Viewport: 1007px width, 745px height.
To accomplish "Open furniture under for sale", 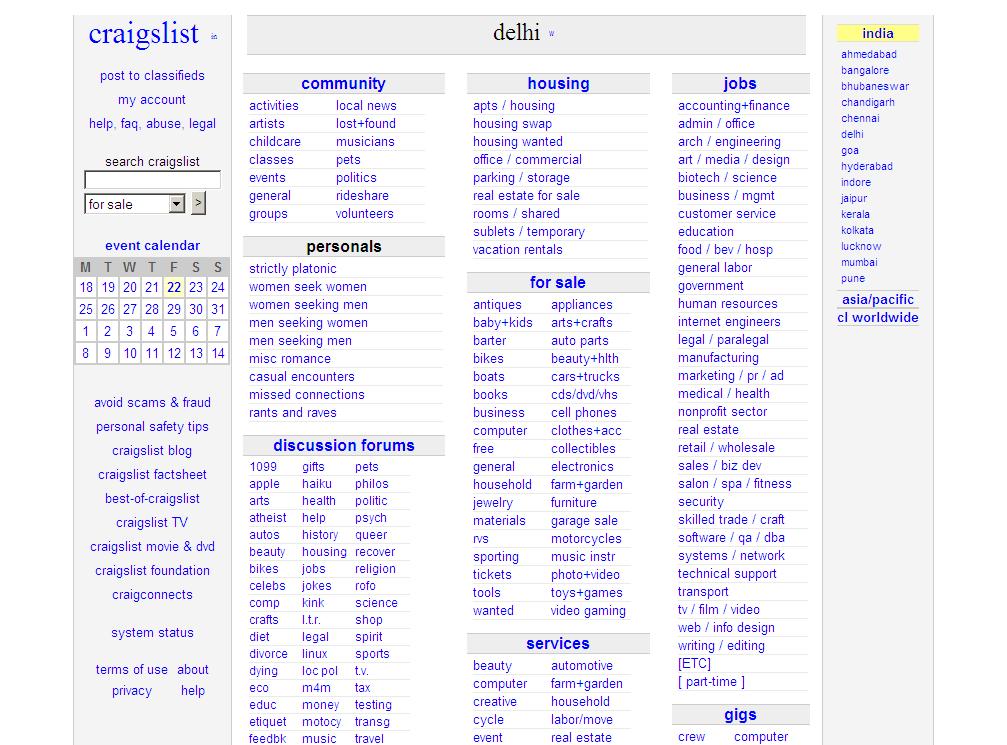I will tap(574, 502).
